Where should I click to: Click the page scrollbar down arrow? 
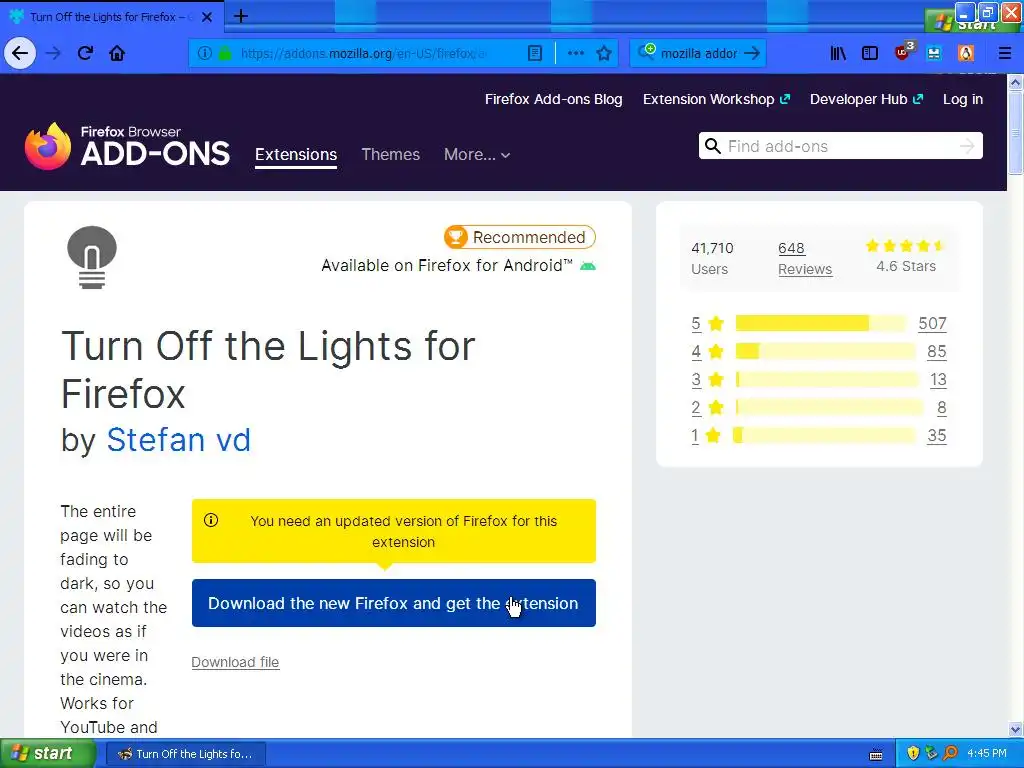pos(1015,729)
